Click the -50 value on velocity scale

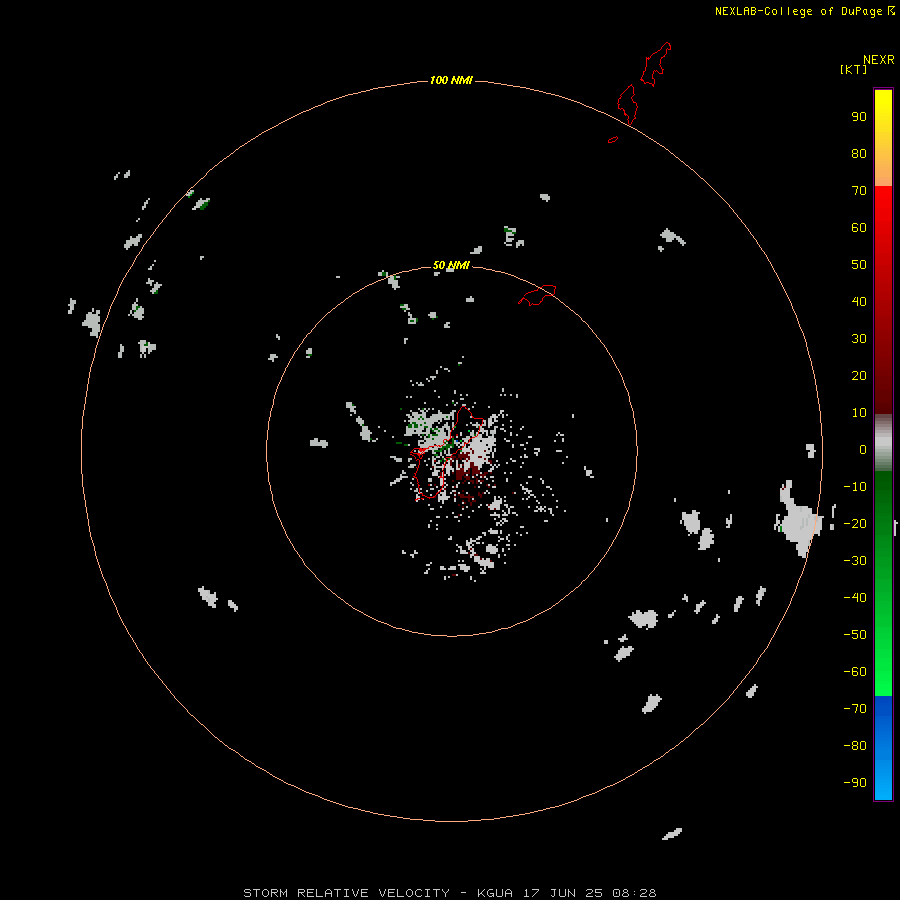point(855,635)
